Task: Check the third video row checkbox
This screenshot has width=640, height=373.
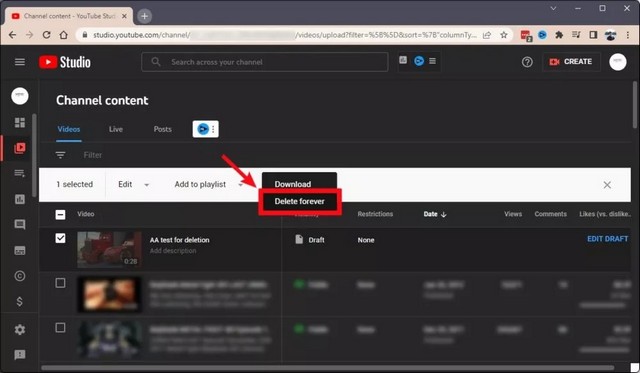Action: pos(60,327)
